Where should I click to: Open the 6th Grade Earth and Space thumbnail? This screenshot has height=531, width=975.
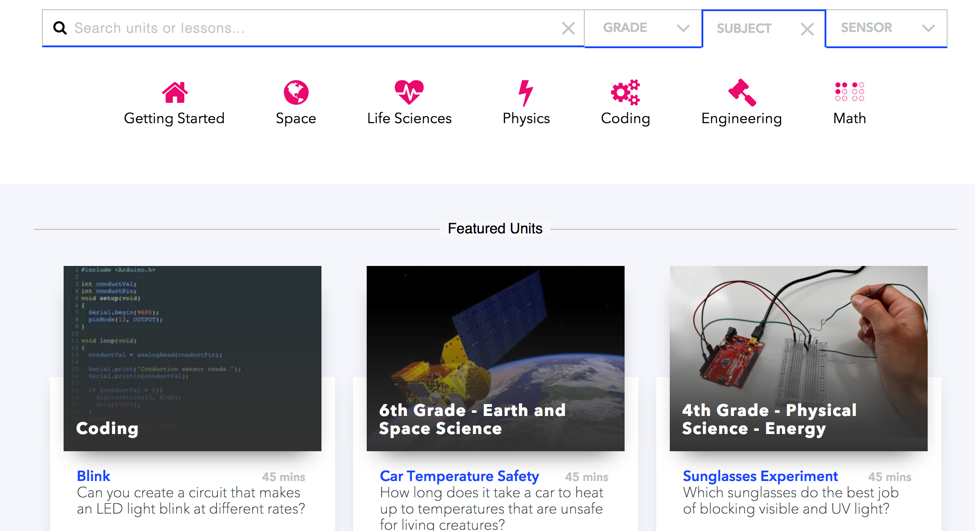coord(496,358)
